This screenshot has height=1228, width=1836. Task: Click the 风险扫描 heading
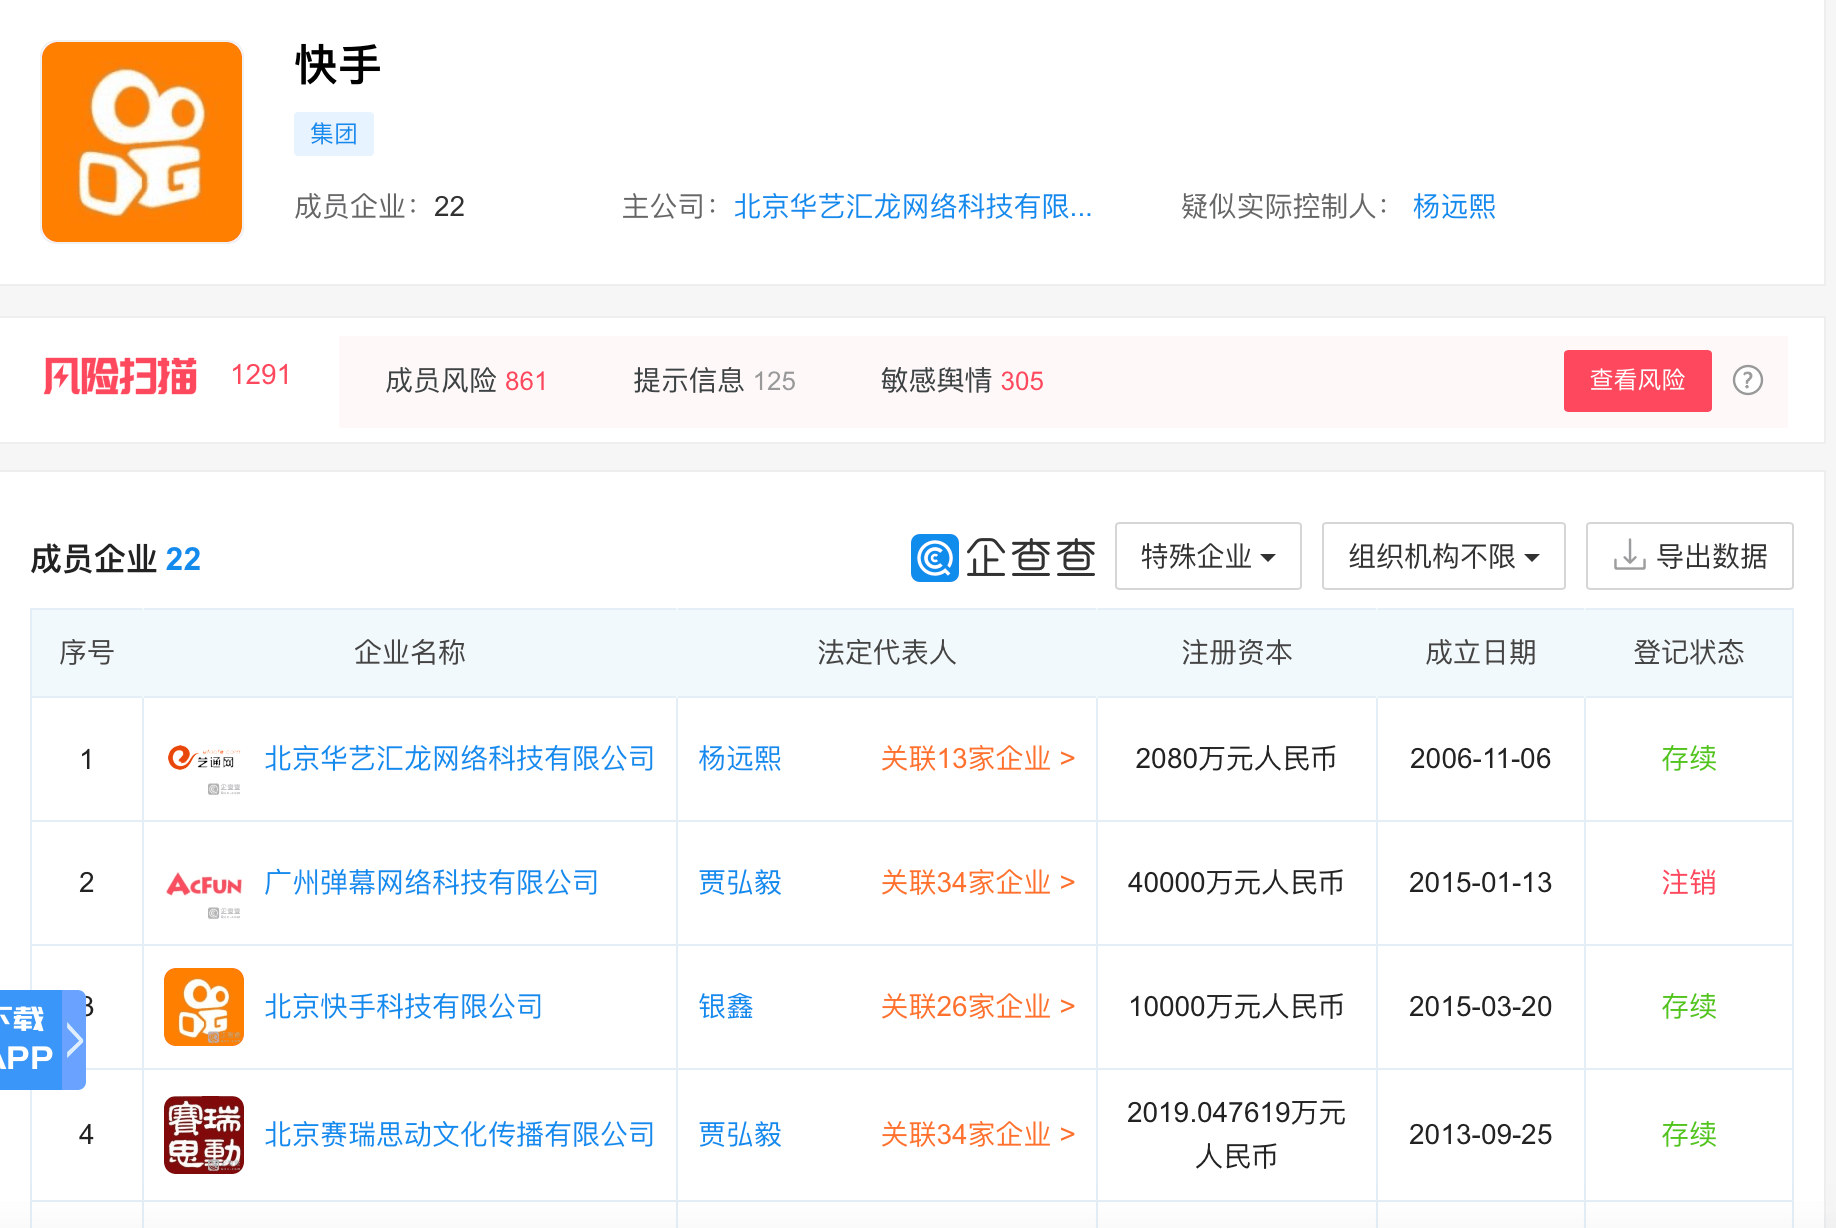(120, 376)
